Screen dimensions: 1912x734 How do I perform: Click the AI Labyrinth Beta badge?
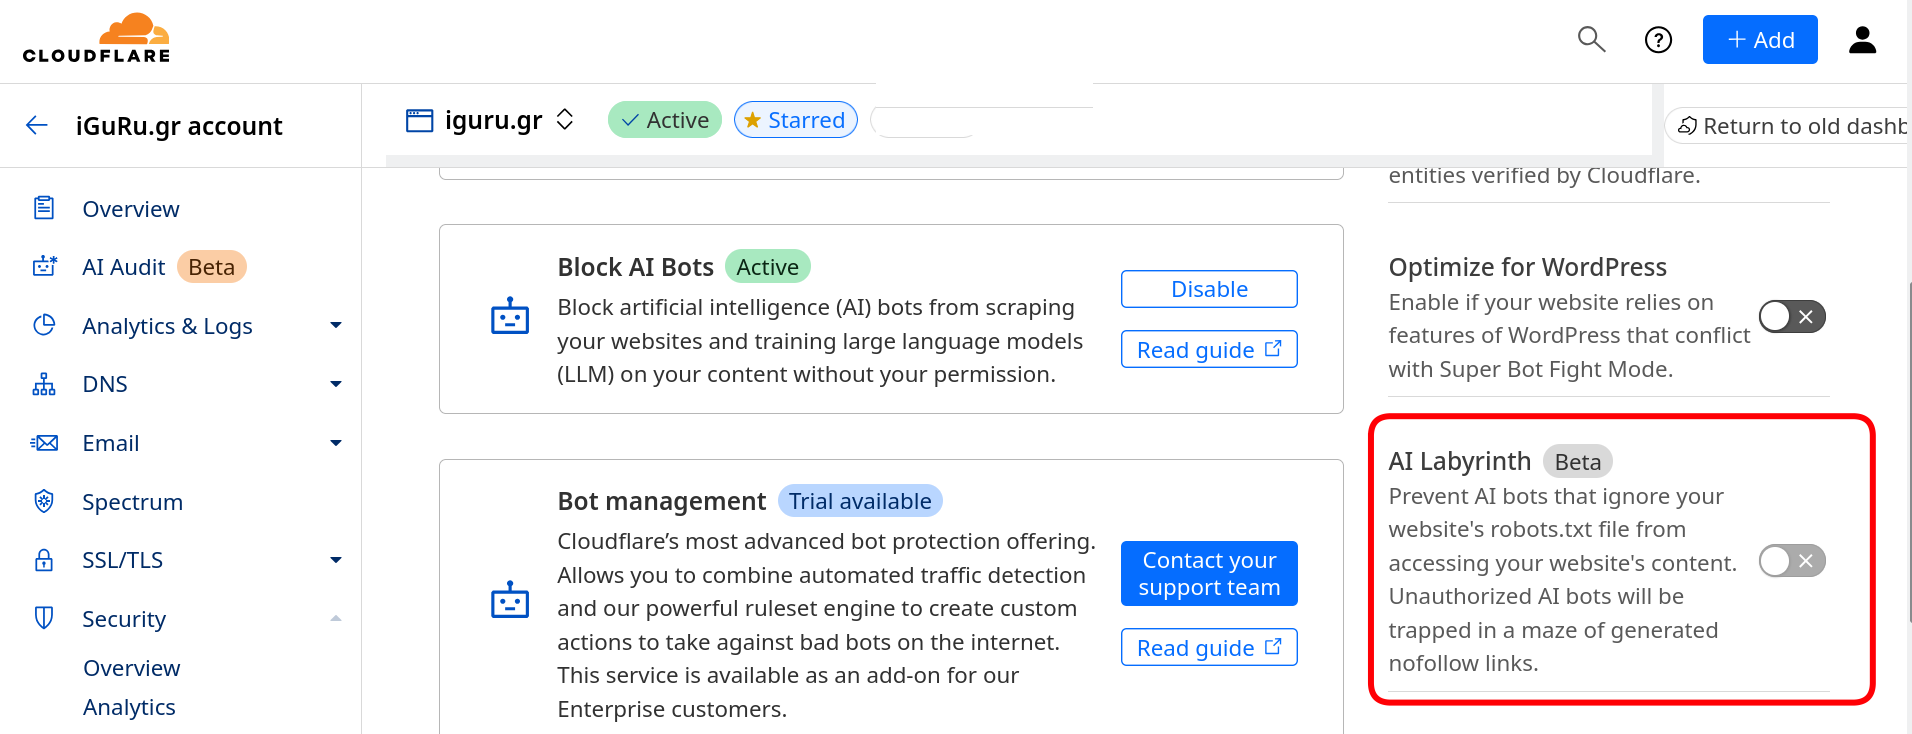coord(1578,462)
